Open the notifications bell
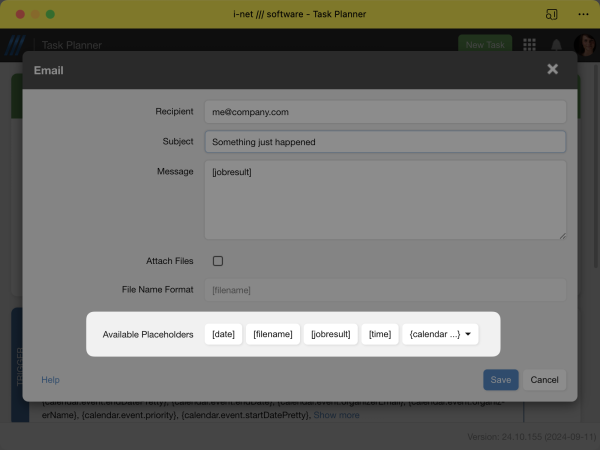This screenshot has width=600, height=450. (x=556, y=45)
